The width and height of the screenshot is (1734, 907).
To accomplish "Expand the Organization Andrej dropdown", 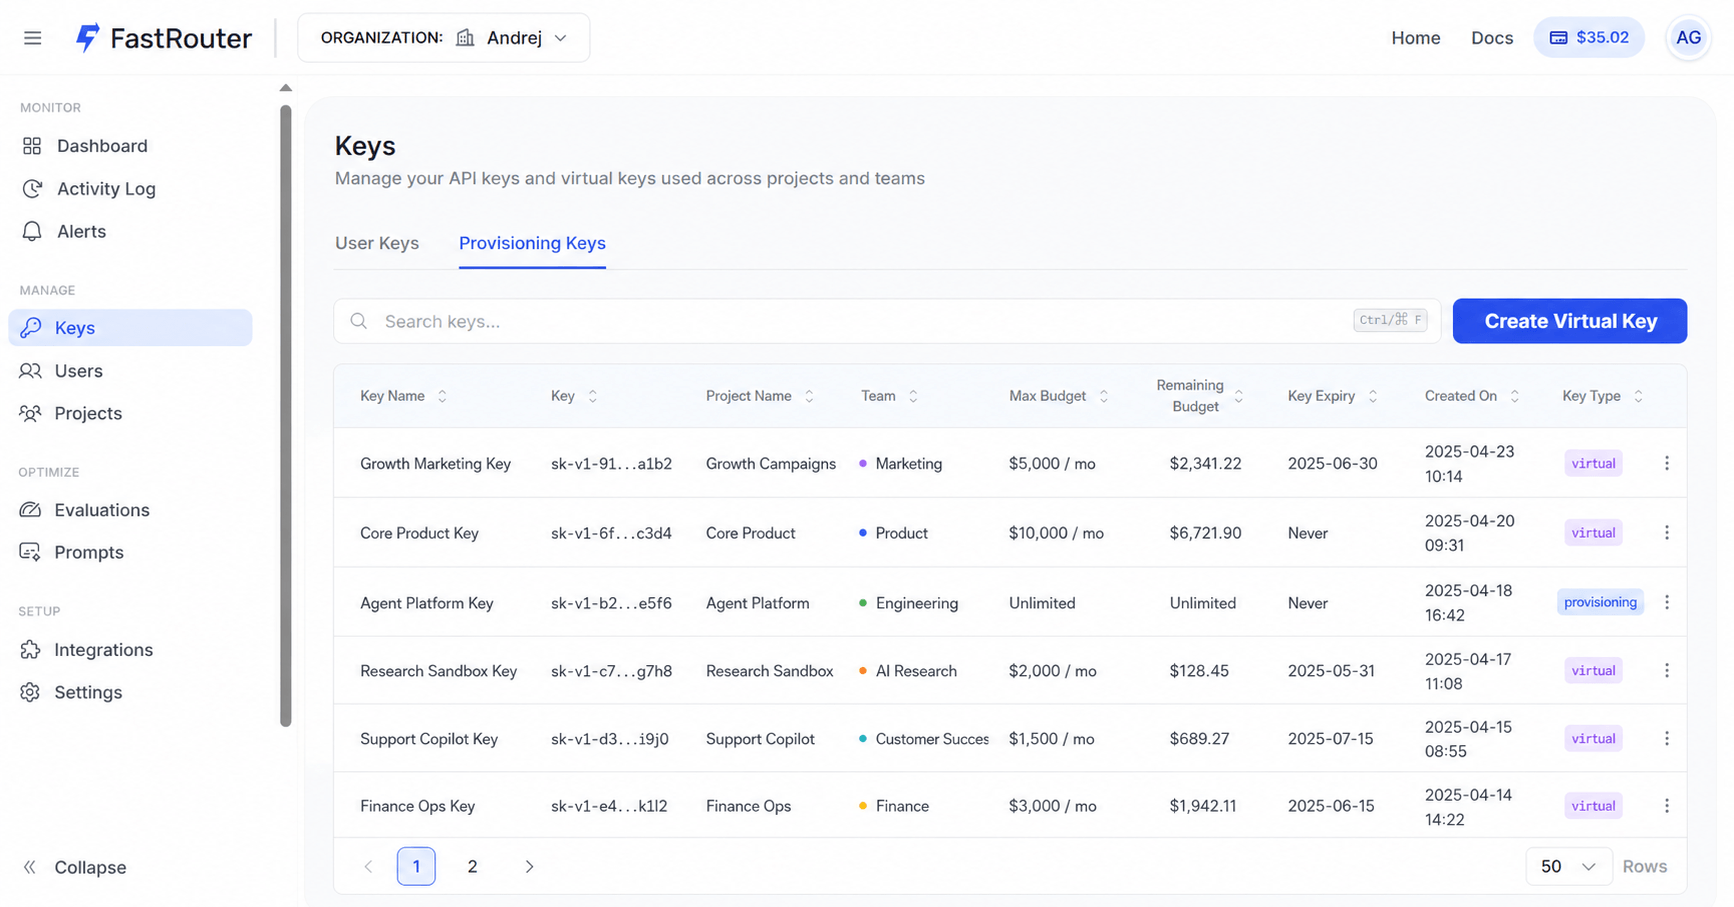I will pyautogui.click(x=444, y=38).
